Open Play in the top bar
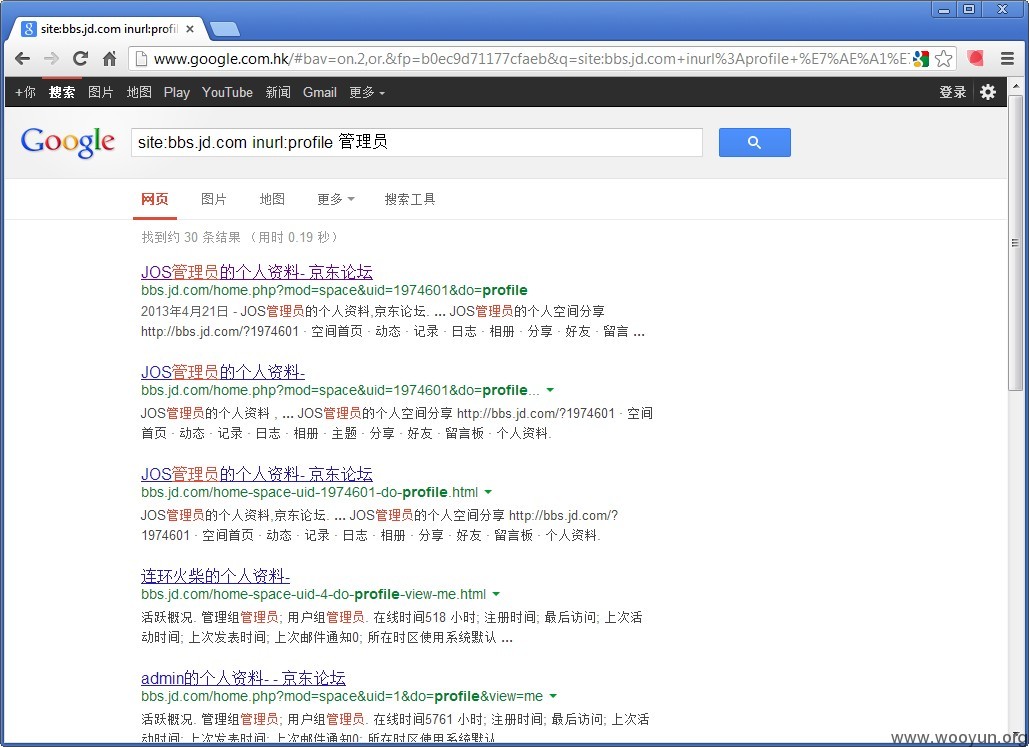 click(177, 93)
